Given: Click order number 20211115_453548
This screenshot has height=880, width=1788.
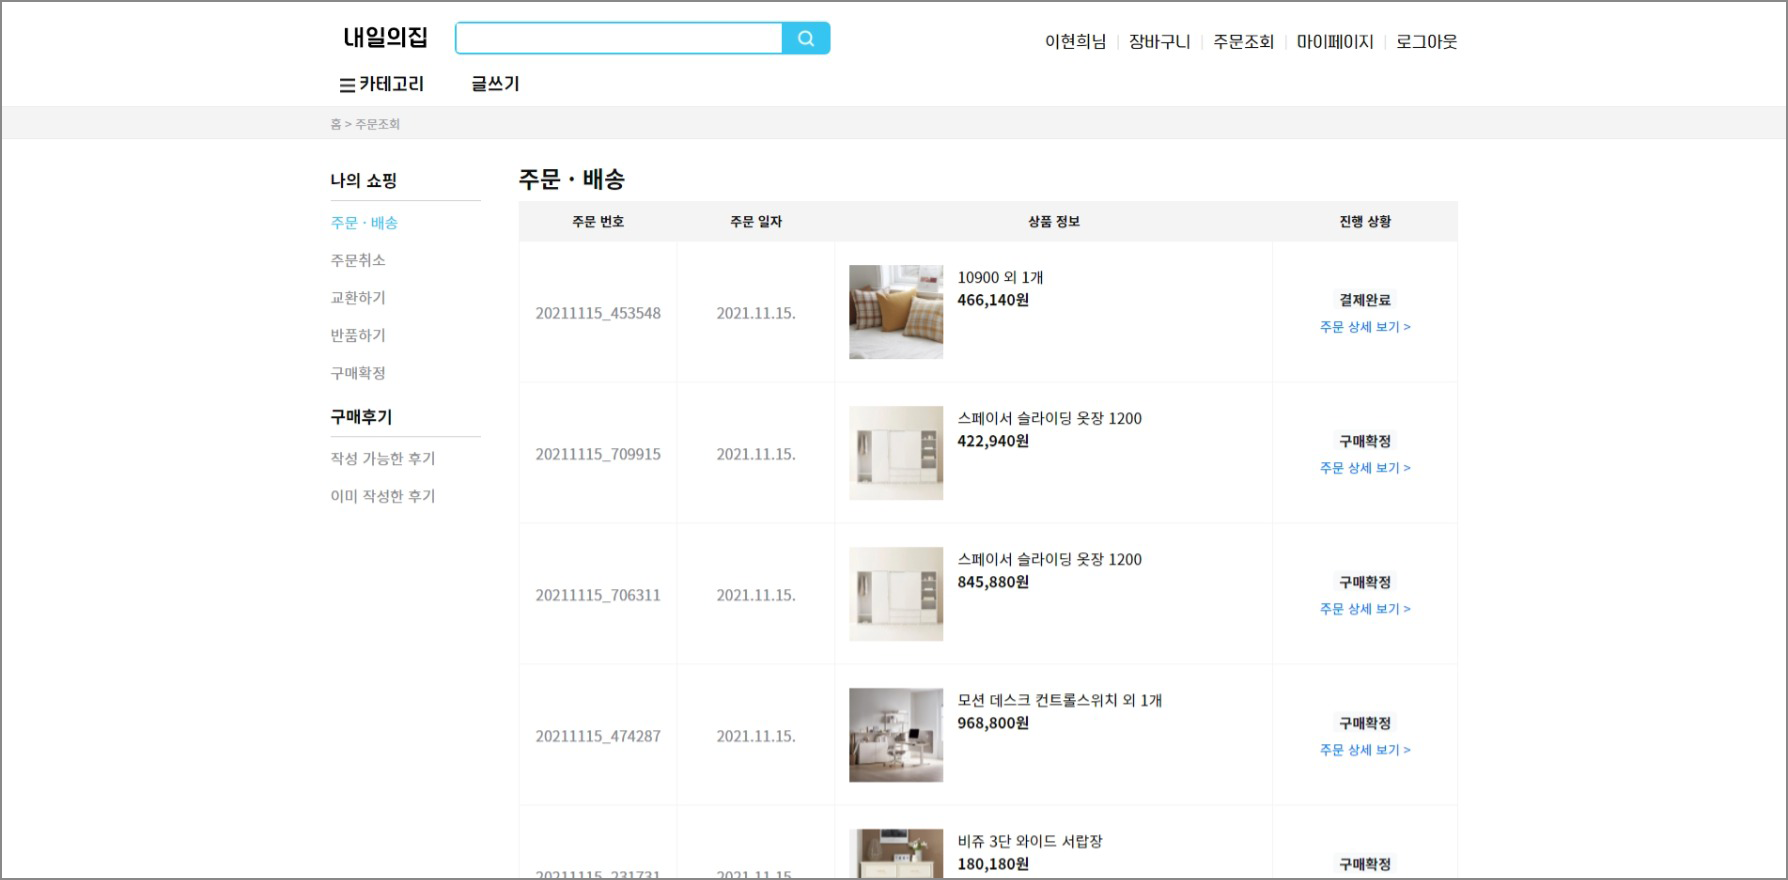Looking at the screenshot, I should [x=598, y=313].
